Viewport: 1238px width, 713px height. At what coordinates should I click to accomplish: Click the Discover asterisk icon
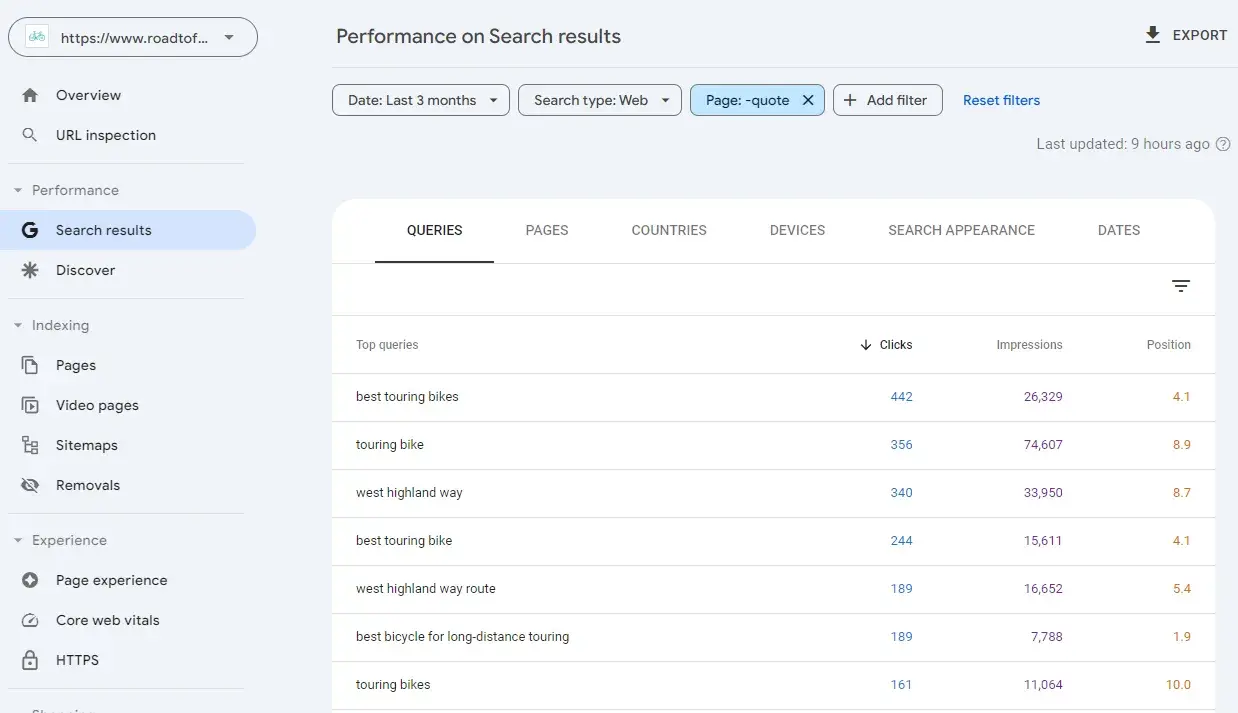click(30, 270)
